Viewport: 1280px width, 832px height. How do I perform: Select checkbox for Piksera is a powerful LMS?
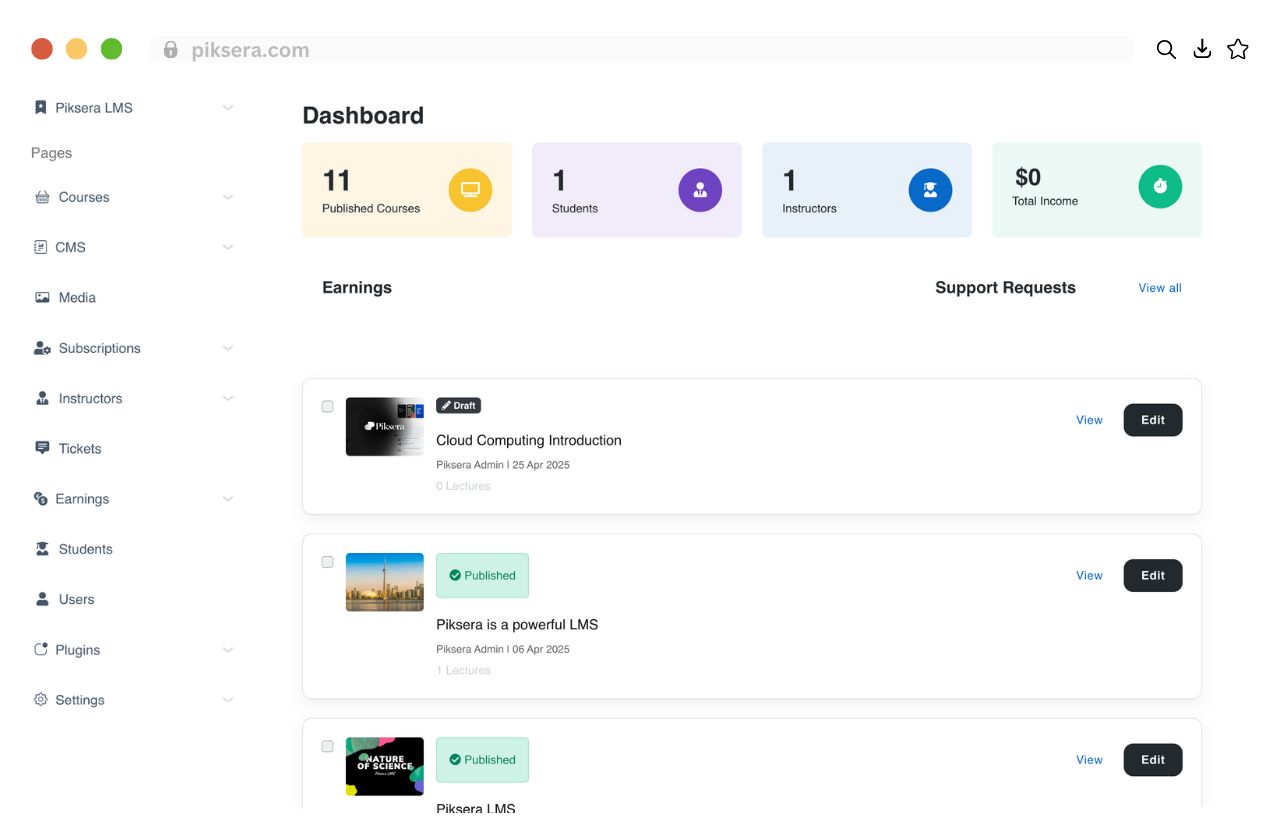[327, 562]
